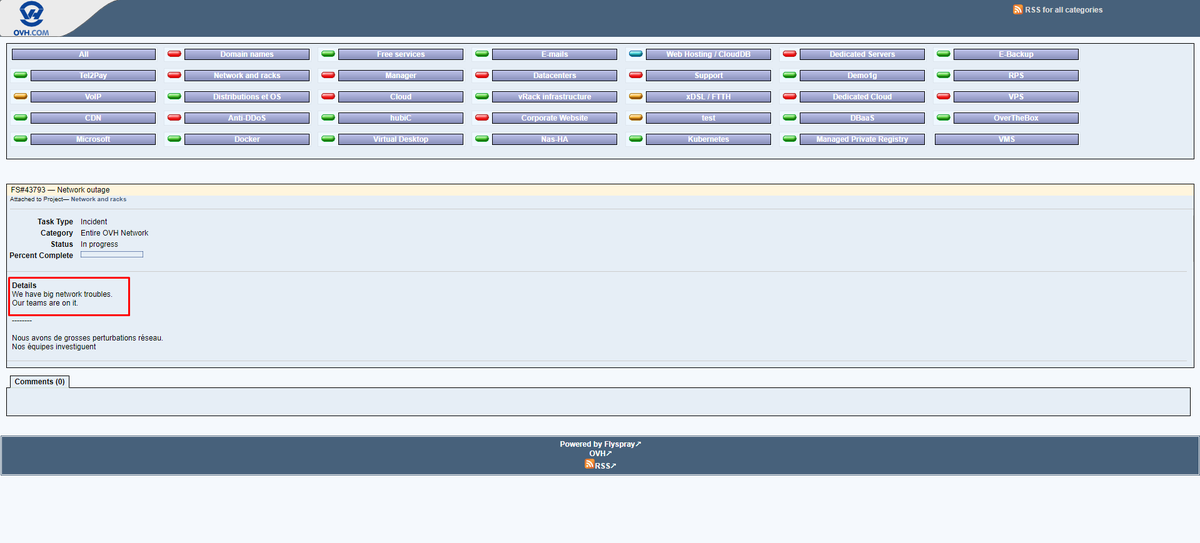Click the green status indicator beside Tel2Pay
This screenshot has height=543, width=1200.
(x=20, y=75)
